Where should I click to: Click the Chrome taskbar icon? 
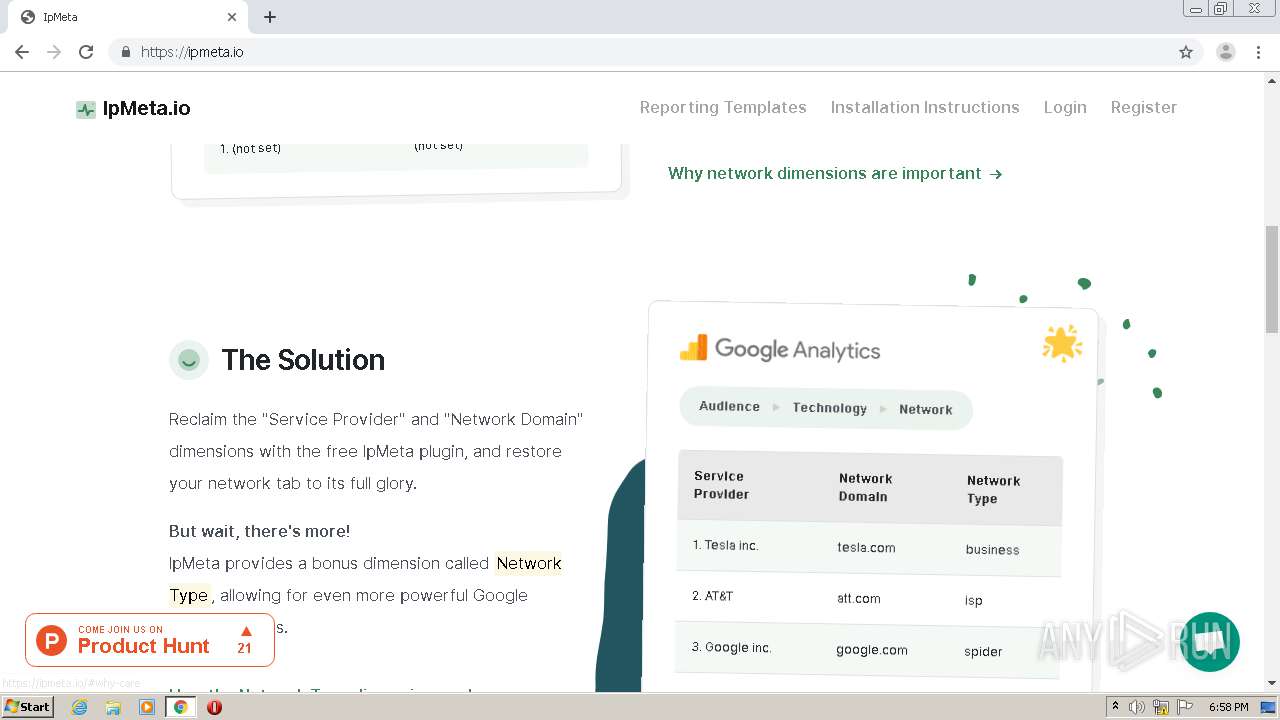click(181, 707)
